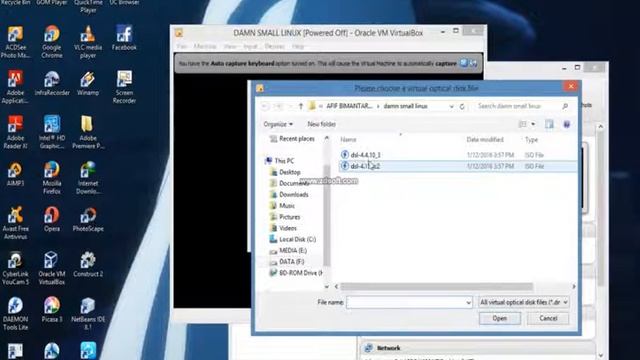This screenshot has height=360, width=640.
Task: Launch Picasa 3 desktop icon
Action: 52,310
